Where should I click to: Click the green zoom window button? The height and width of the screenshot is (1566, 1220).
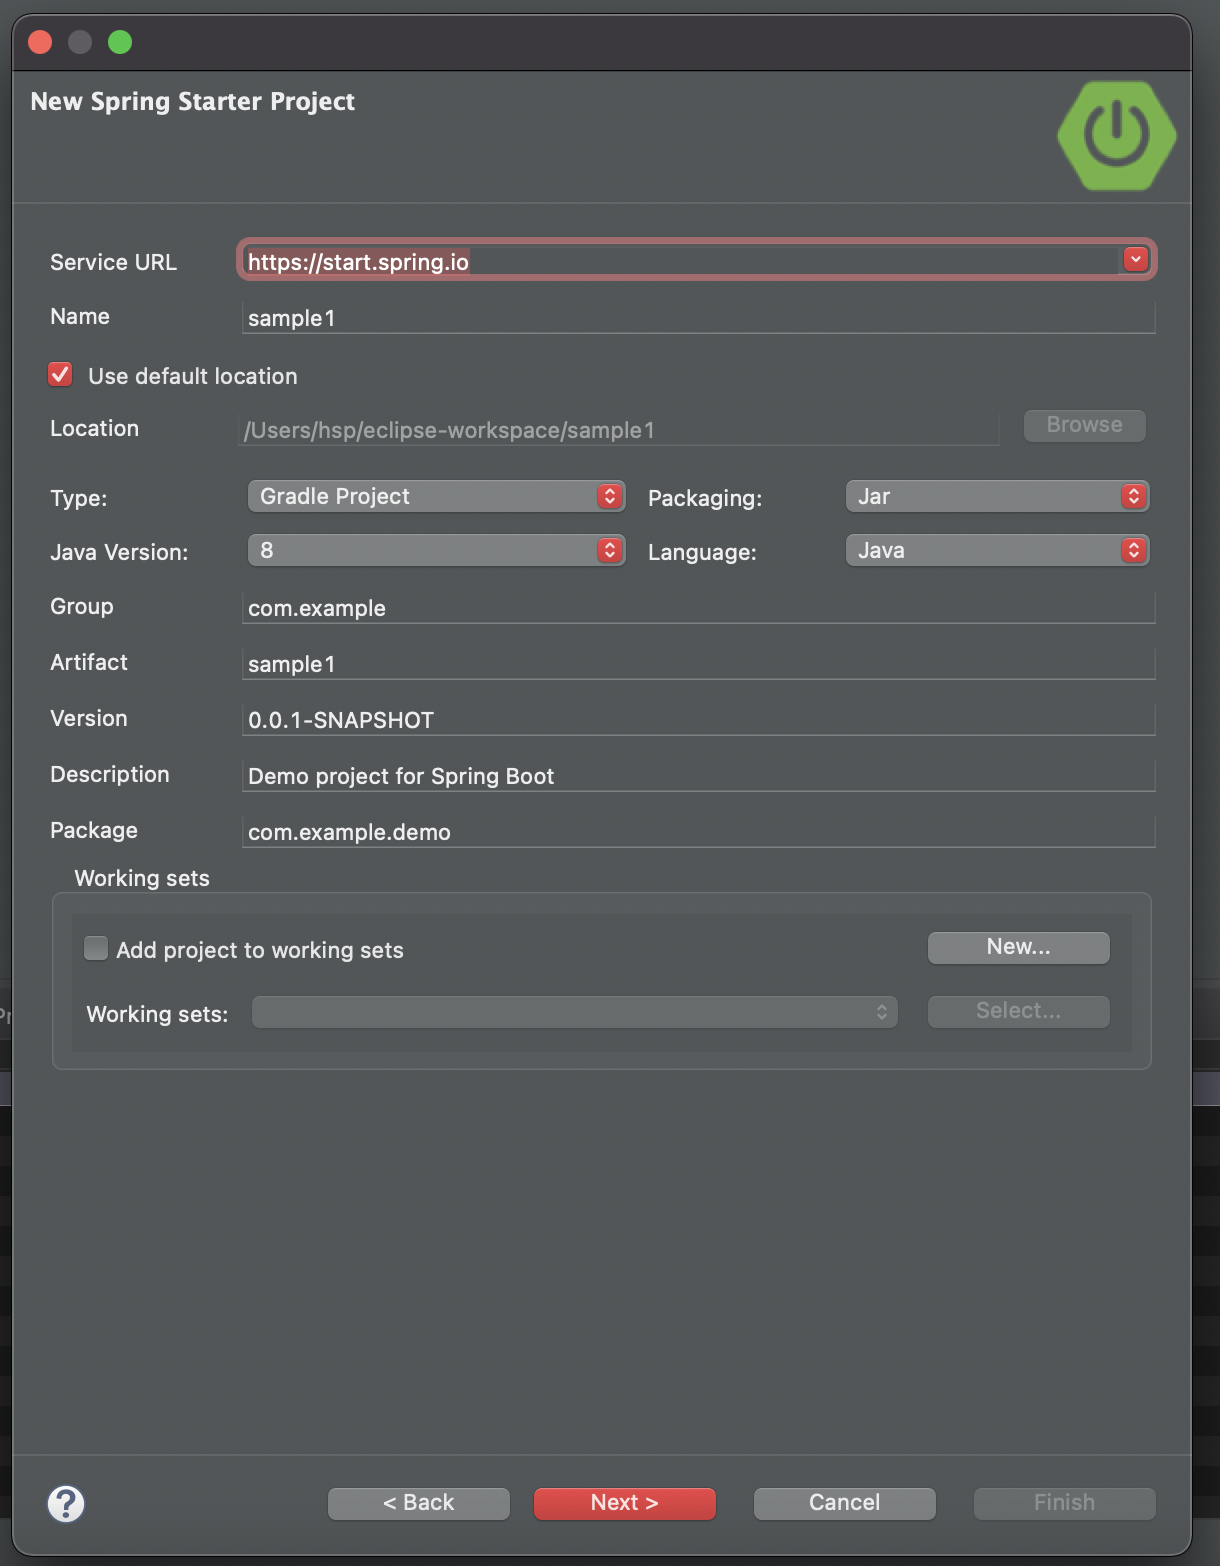120,42
